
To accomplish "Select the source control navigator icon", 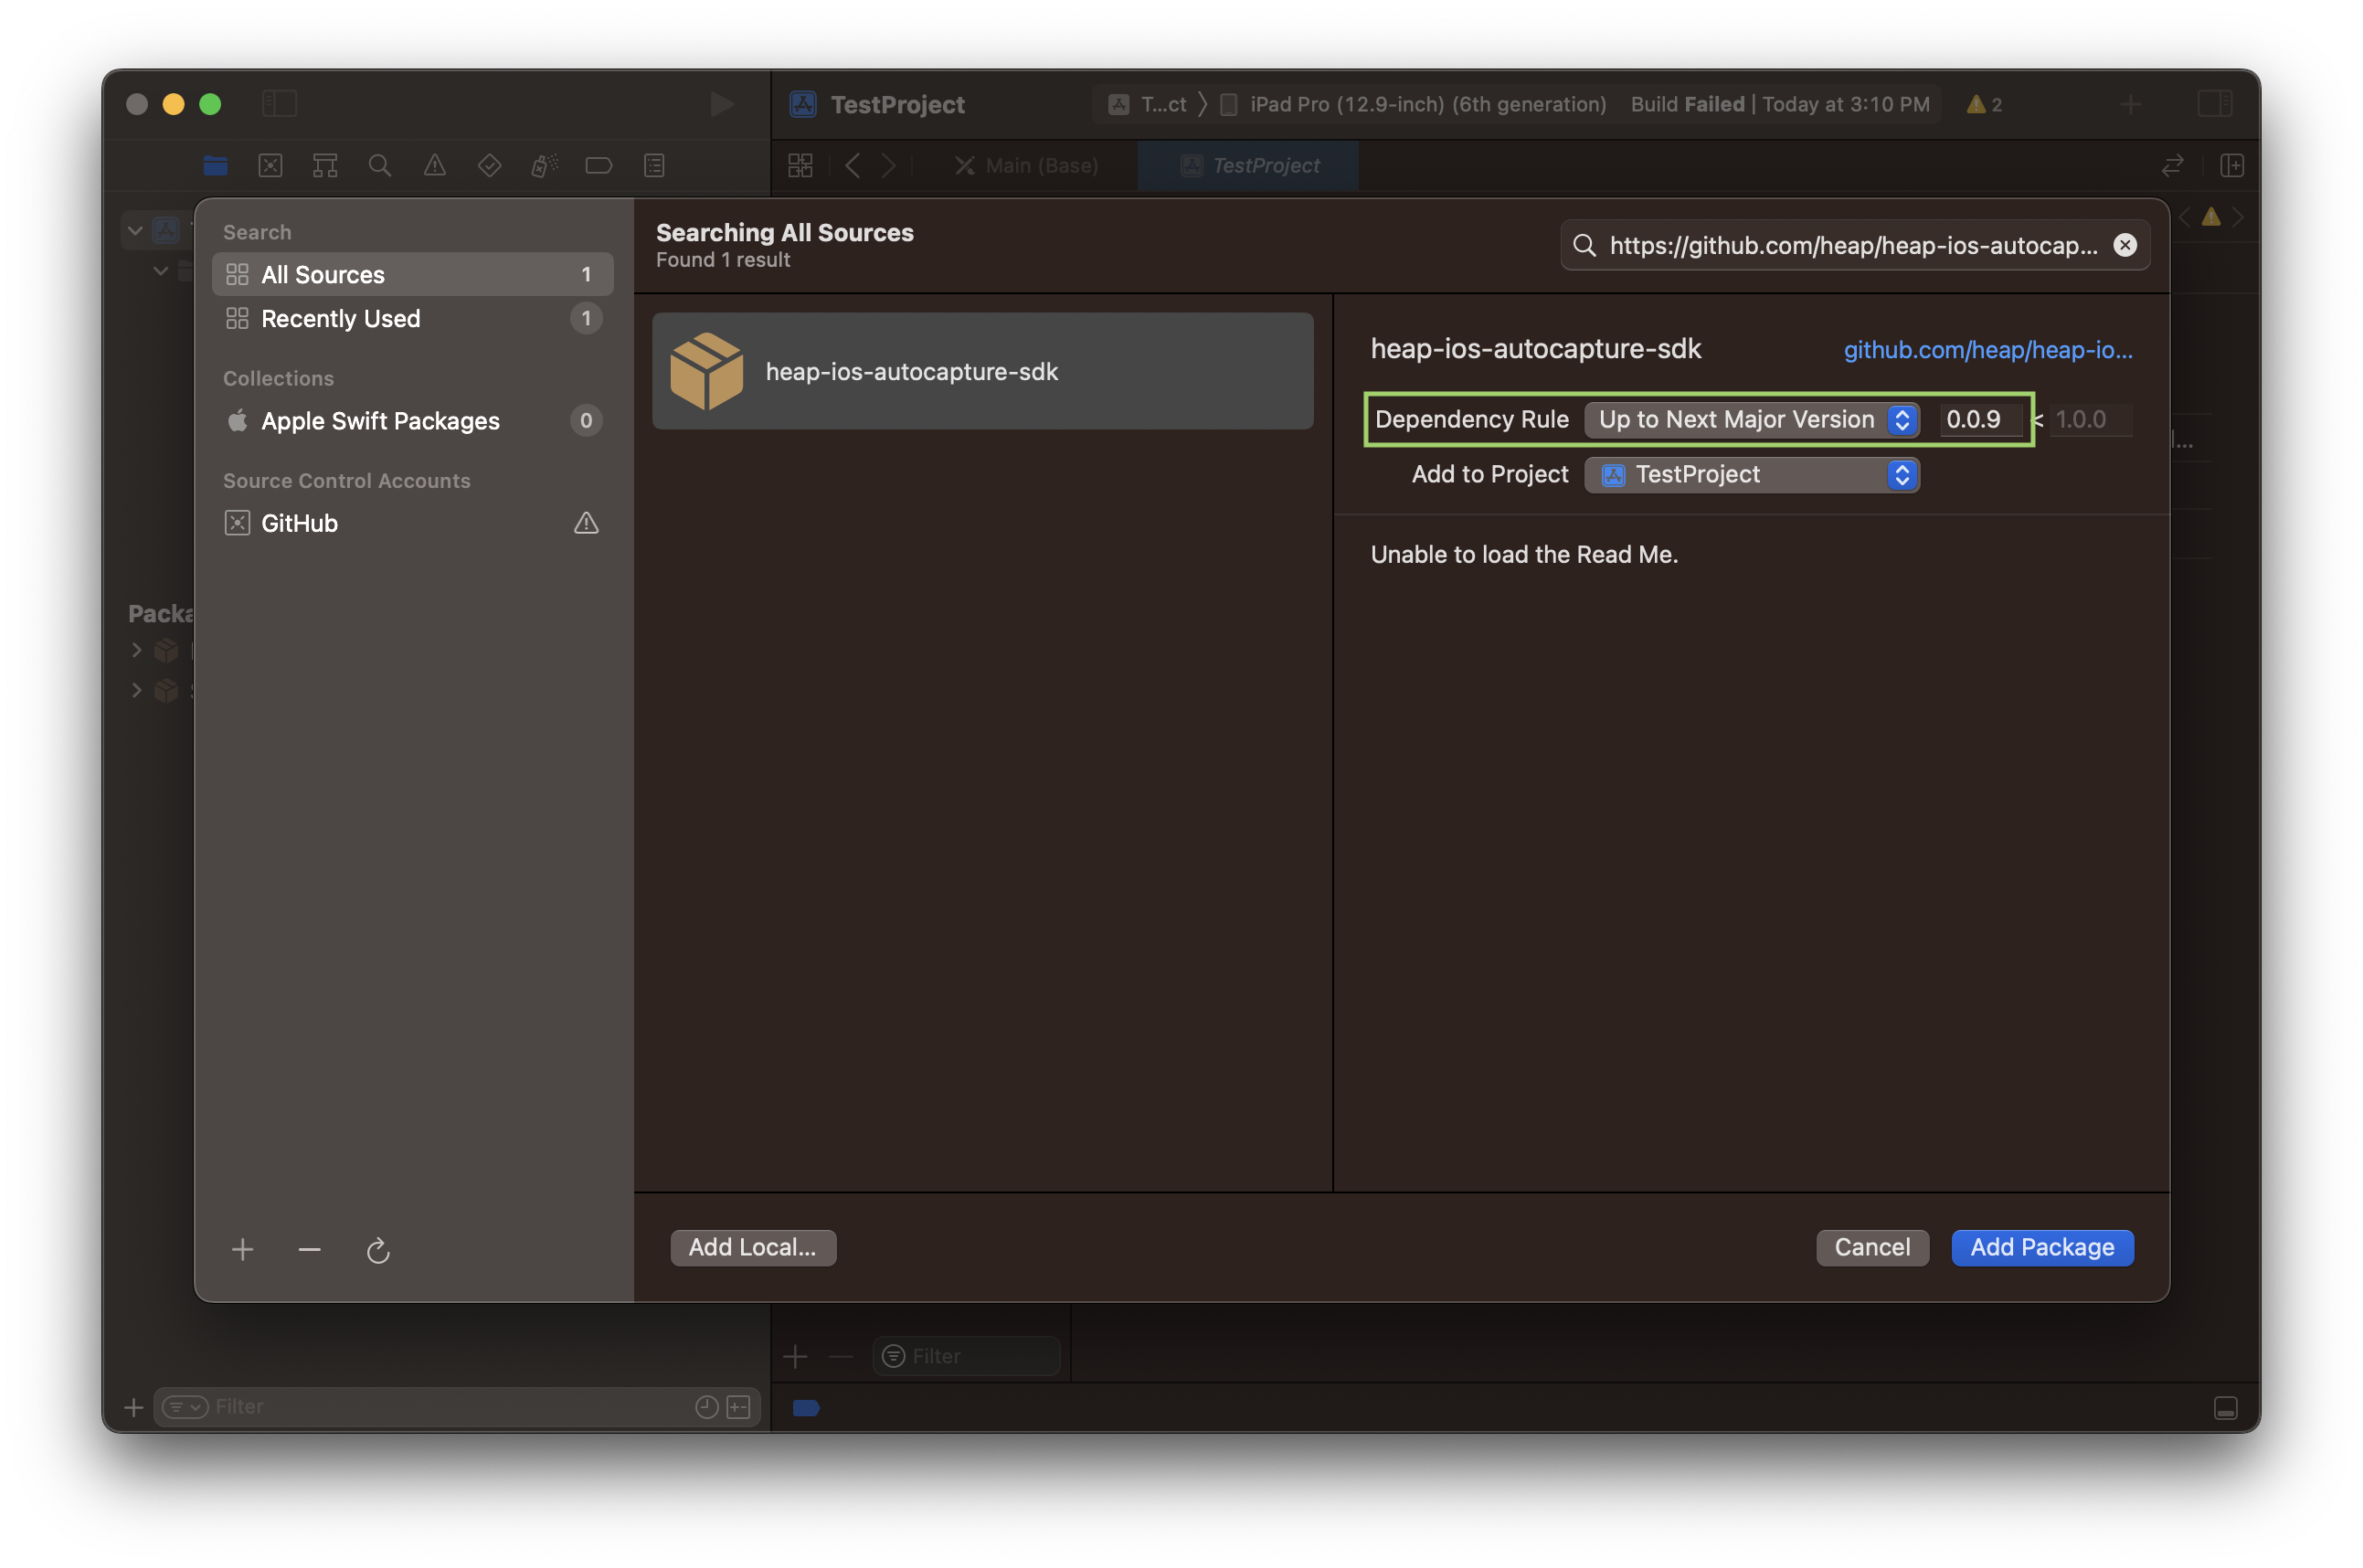I will (270, 165).
